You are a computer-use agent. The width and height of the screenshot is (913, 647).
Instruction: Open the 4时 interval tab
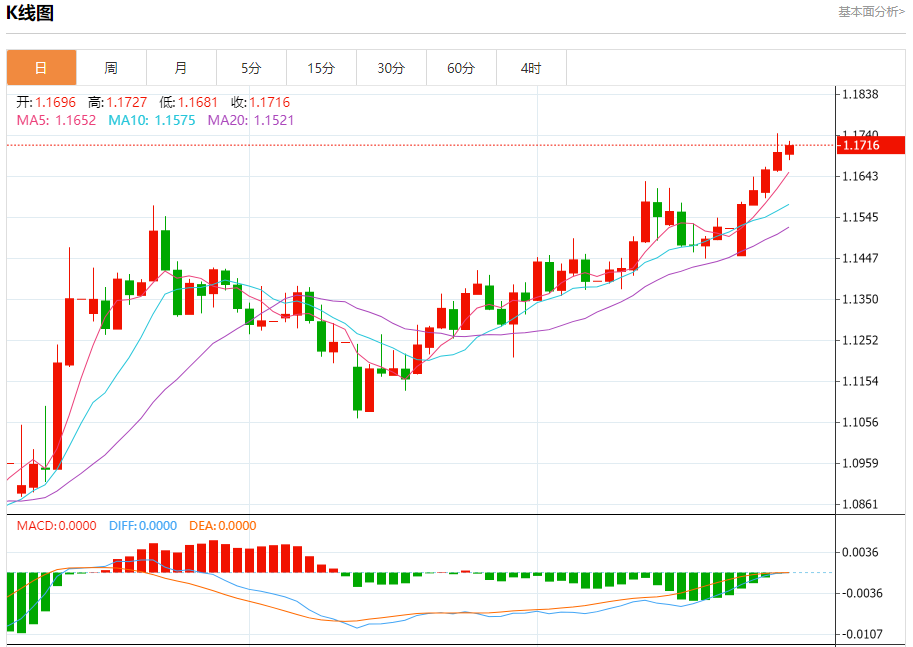(530, 68)
